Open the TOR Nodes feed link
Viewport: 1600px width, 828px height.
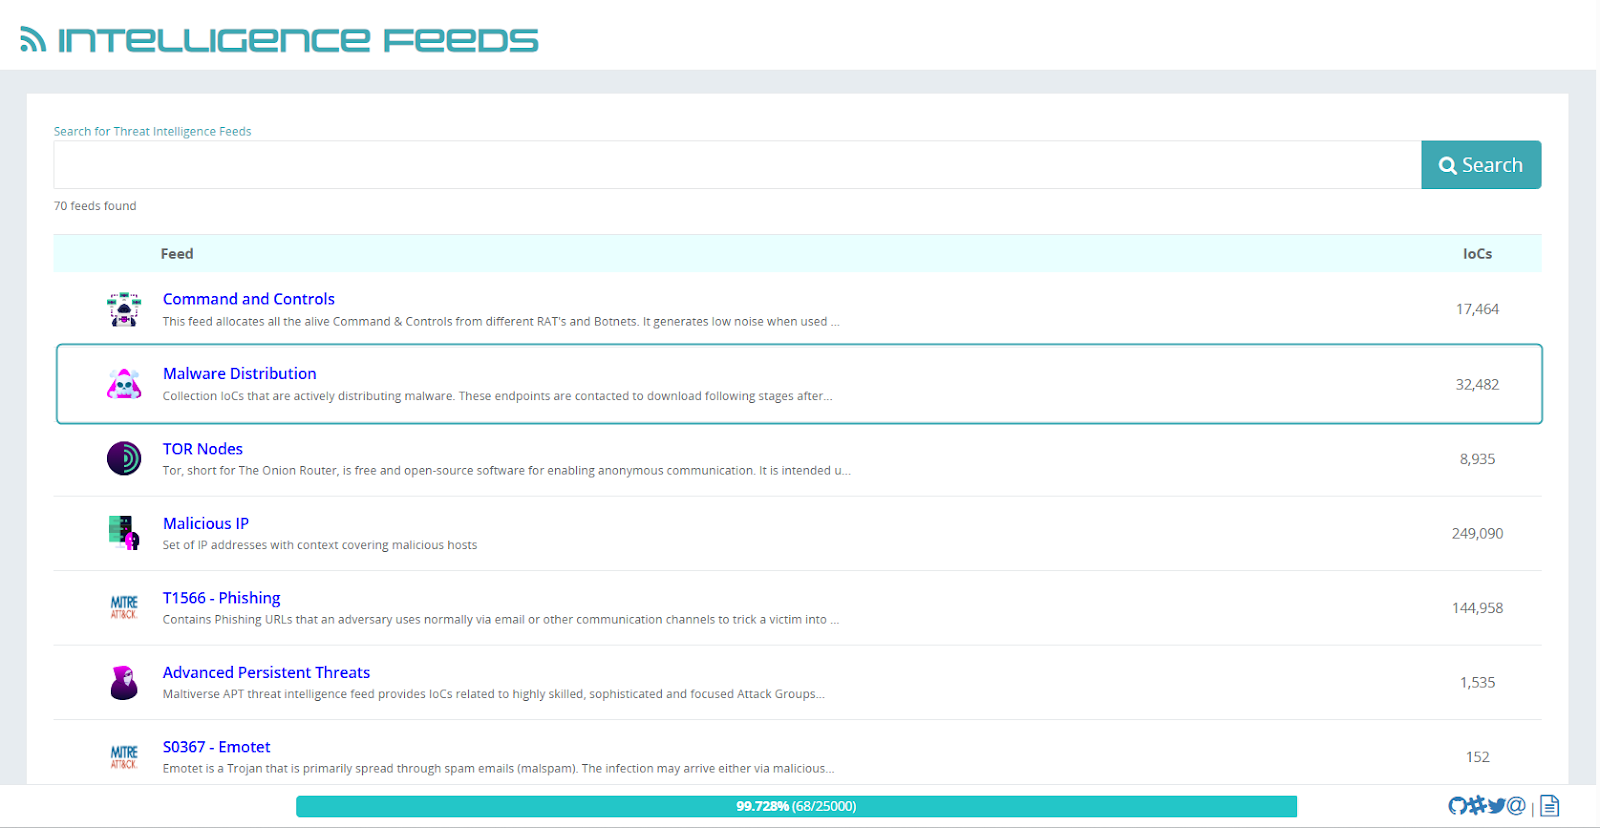[202, 449]
